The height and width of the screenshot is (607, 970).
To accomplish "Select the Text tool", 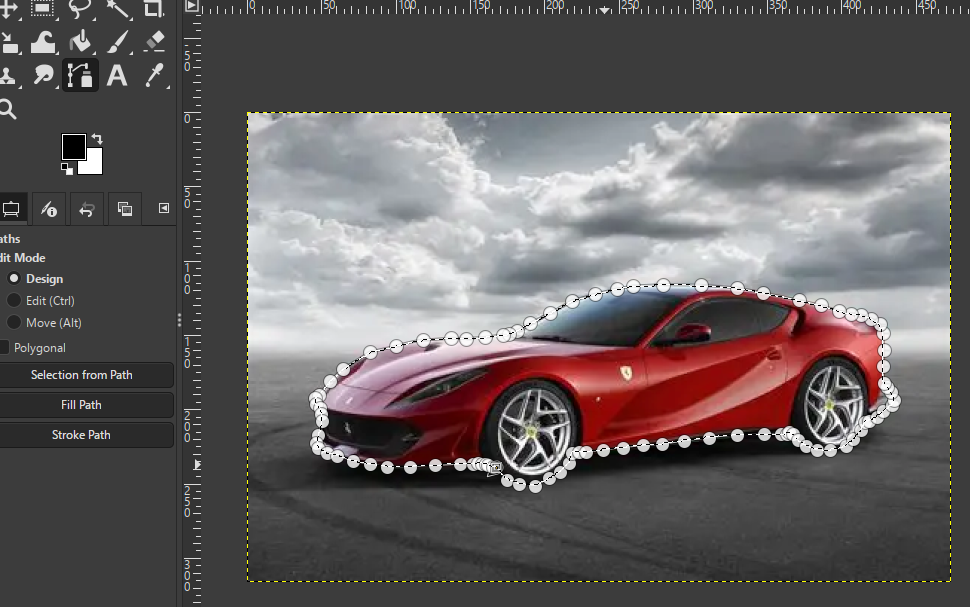I will coord(118,76).
